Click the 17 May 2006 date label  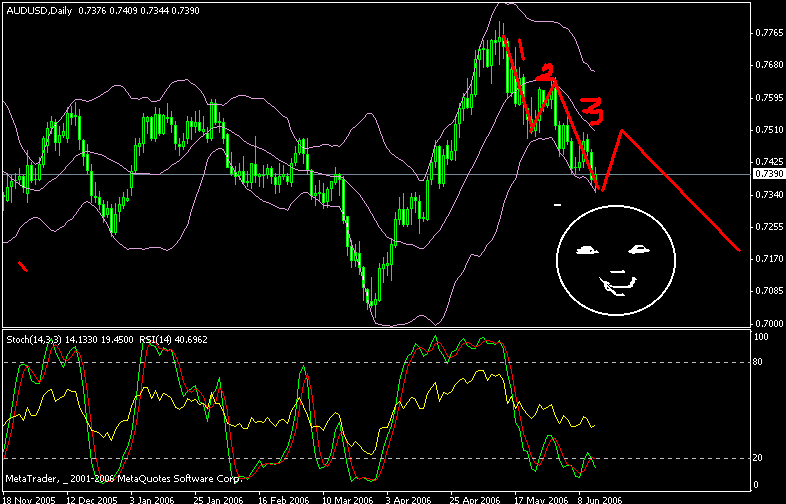[540, 499]
